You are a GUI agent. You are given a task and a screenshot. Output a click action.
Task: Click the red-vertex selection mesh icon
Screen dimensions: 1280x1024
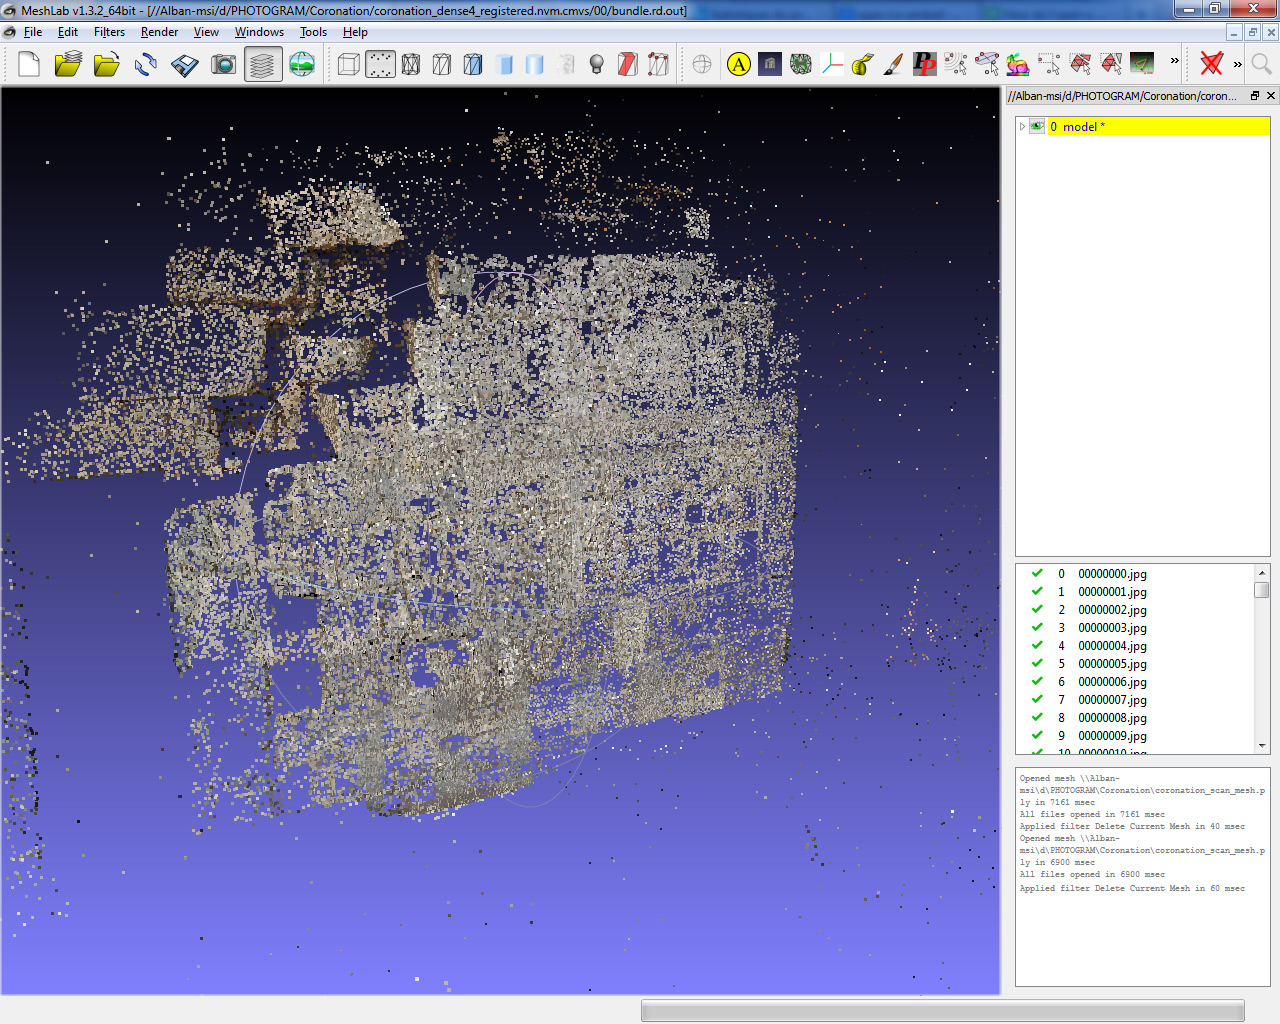659,65
